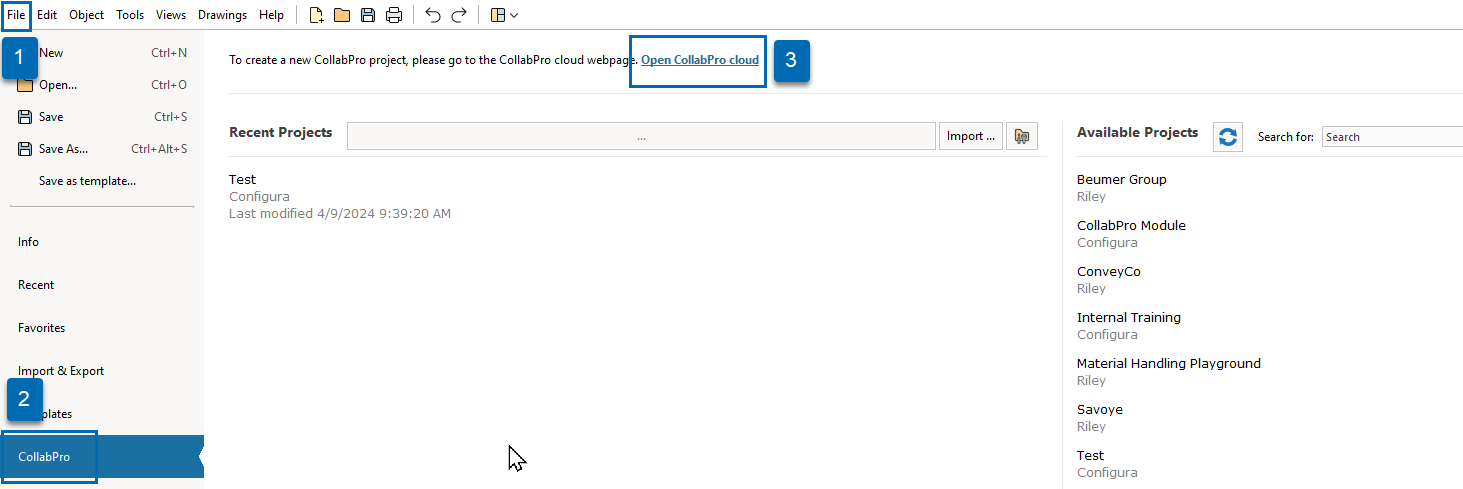The height and width of the screenshot is (489, 1463).
Task: Click the wide '...' path button
Action: 641,136
